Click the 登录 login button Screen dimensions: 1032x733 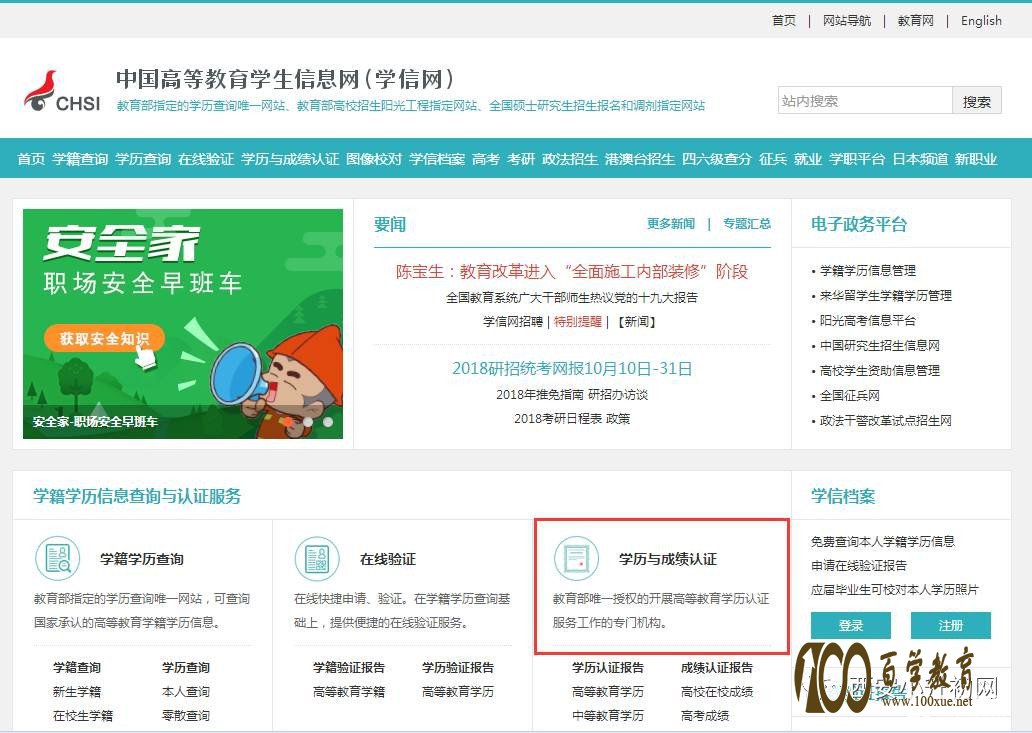pos(850,625)
